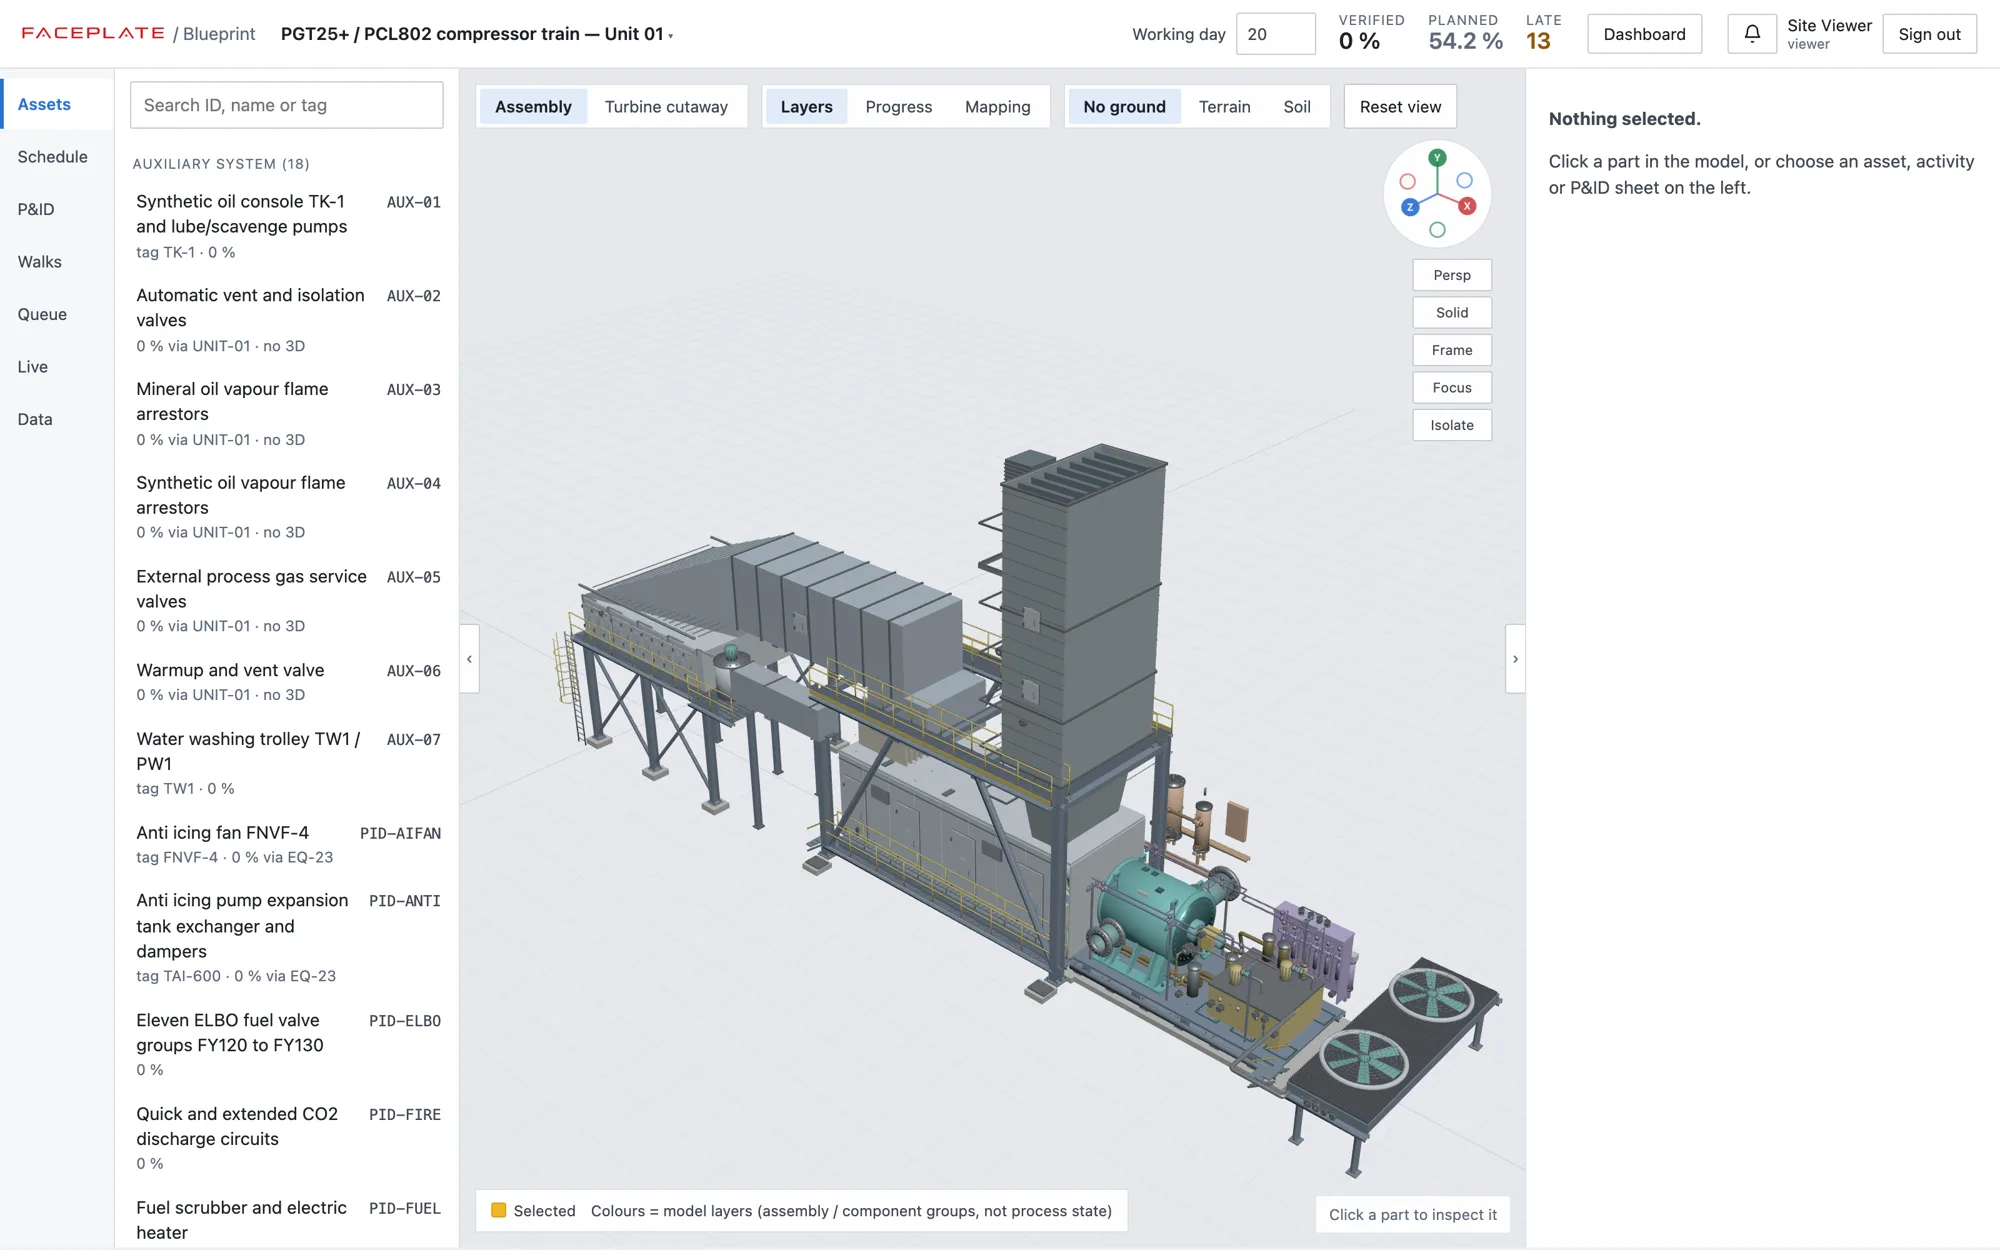Switch to Assembly view
The image size is (2000, 1250).
point(533,107)
